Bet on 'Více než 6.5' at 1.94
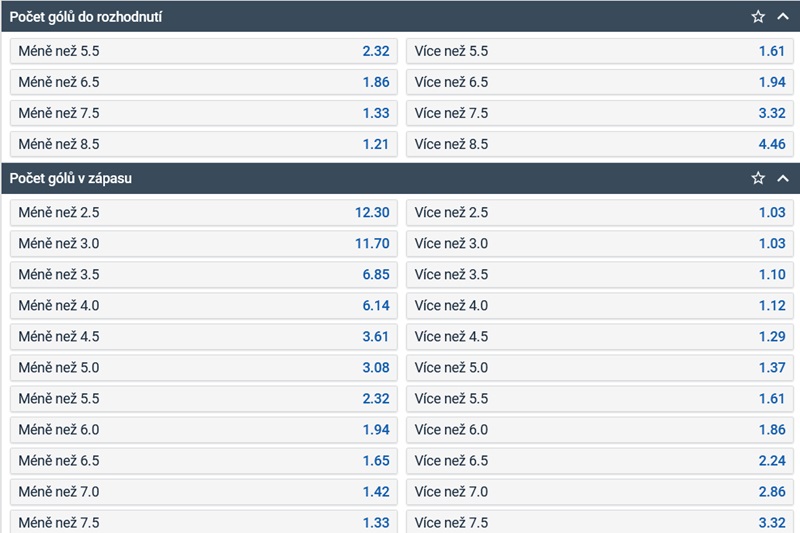This screenshot has height=533, width=800. (600, 82)
